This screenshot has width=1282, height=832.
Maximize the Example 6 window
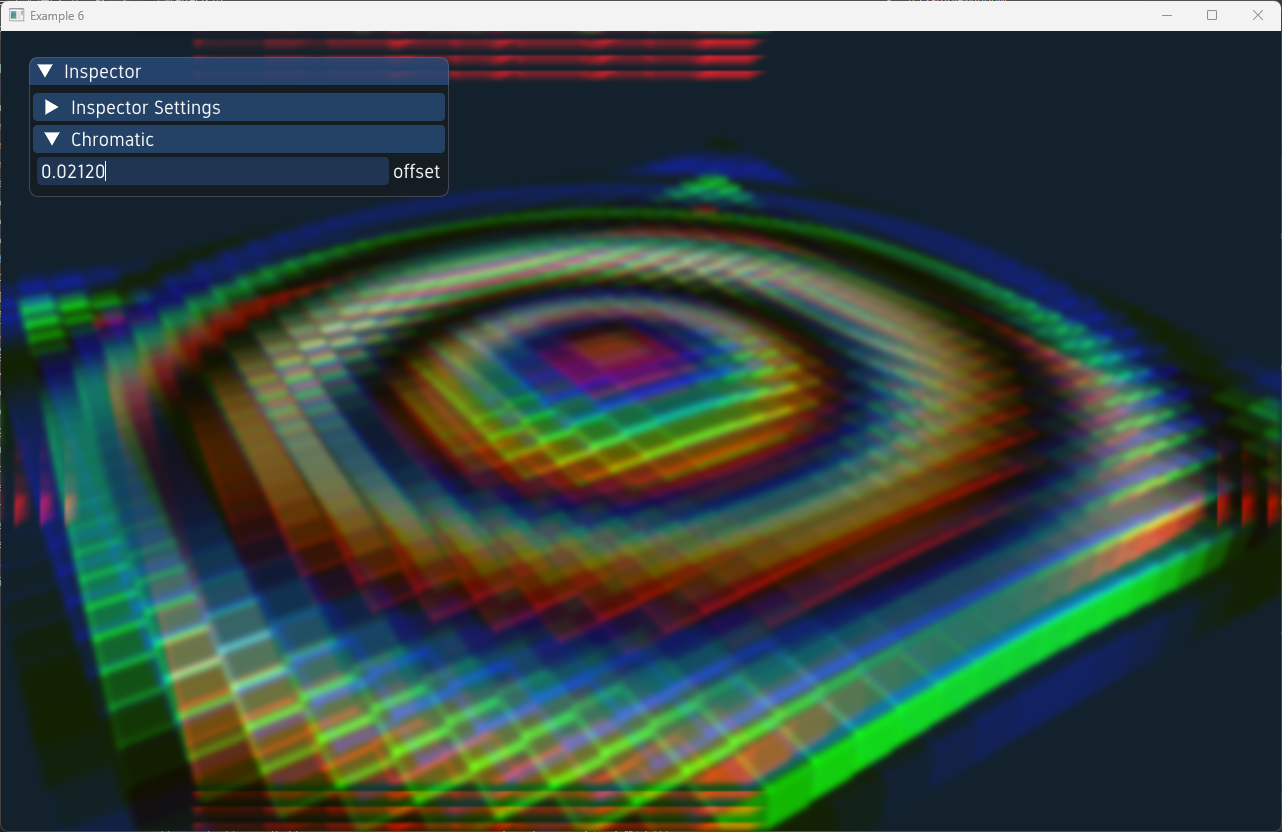(1212, 15)
